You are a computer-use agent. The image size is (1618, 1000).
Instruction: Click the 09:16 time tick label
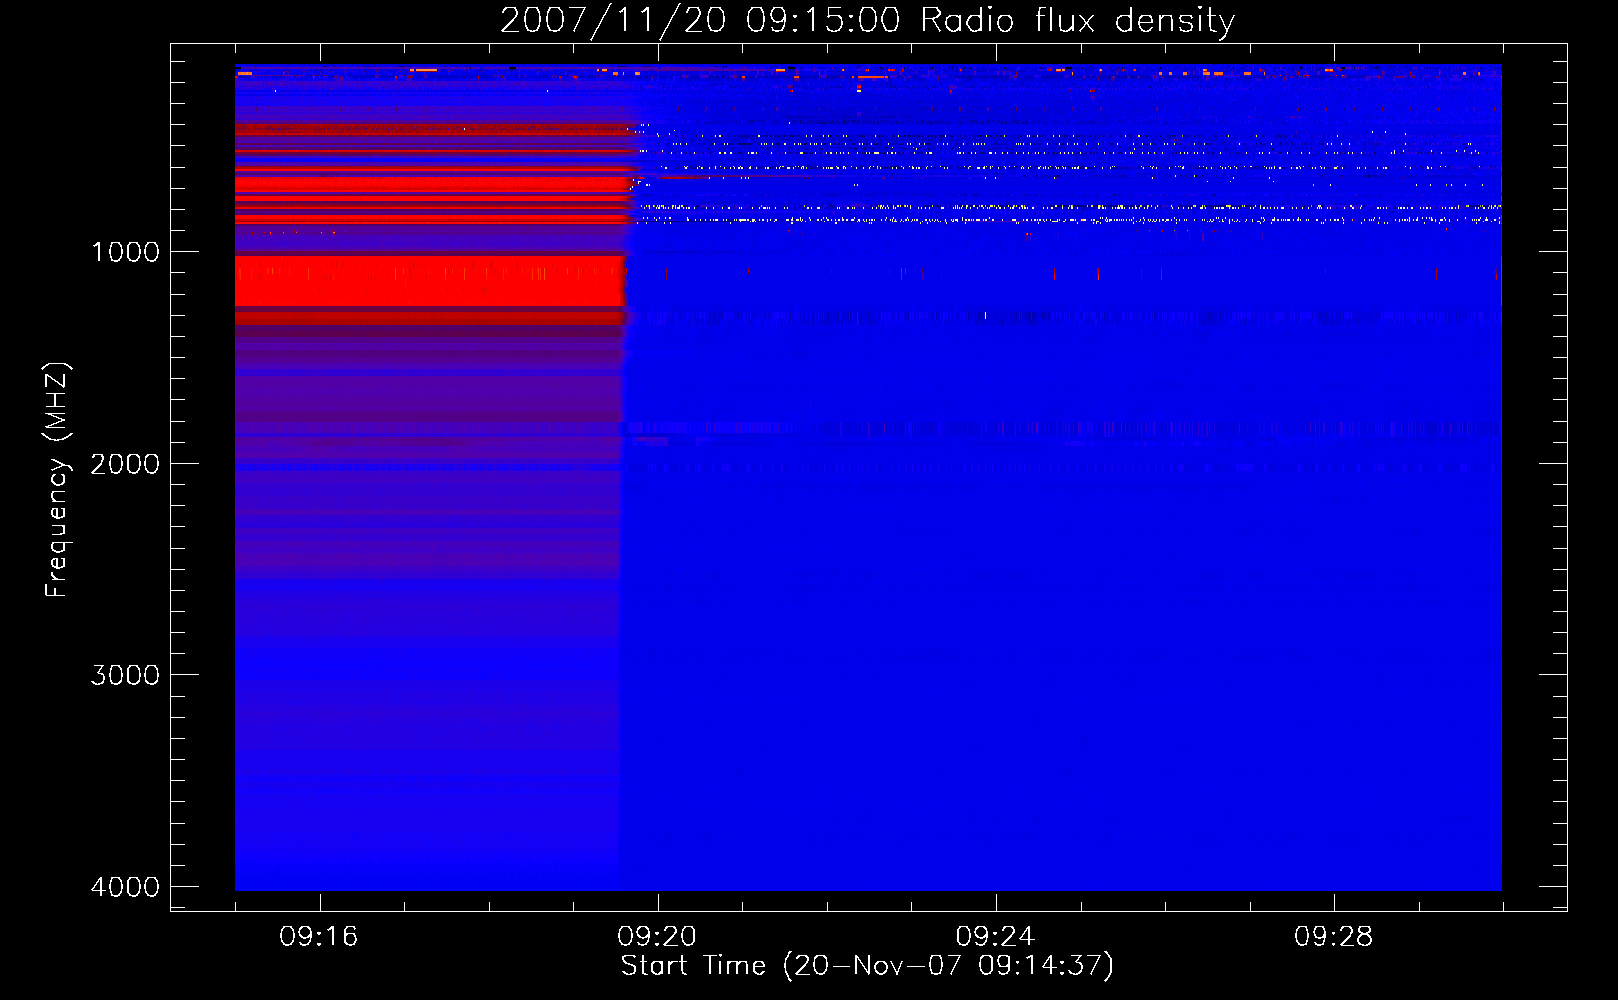tap(319, 937)
